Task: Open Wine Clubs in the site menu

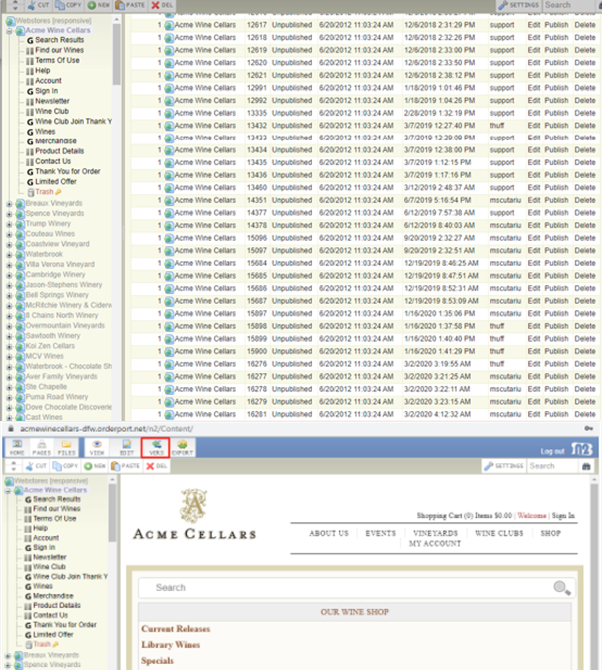Action: point(499,533)
